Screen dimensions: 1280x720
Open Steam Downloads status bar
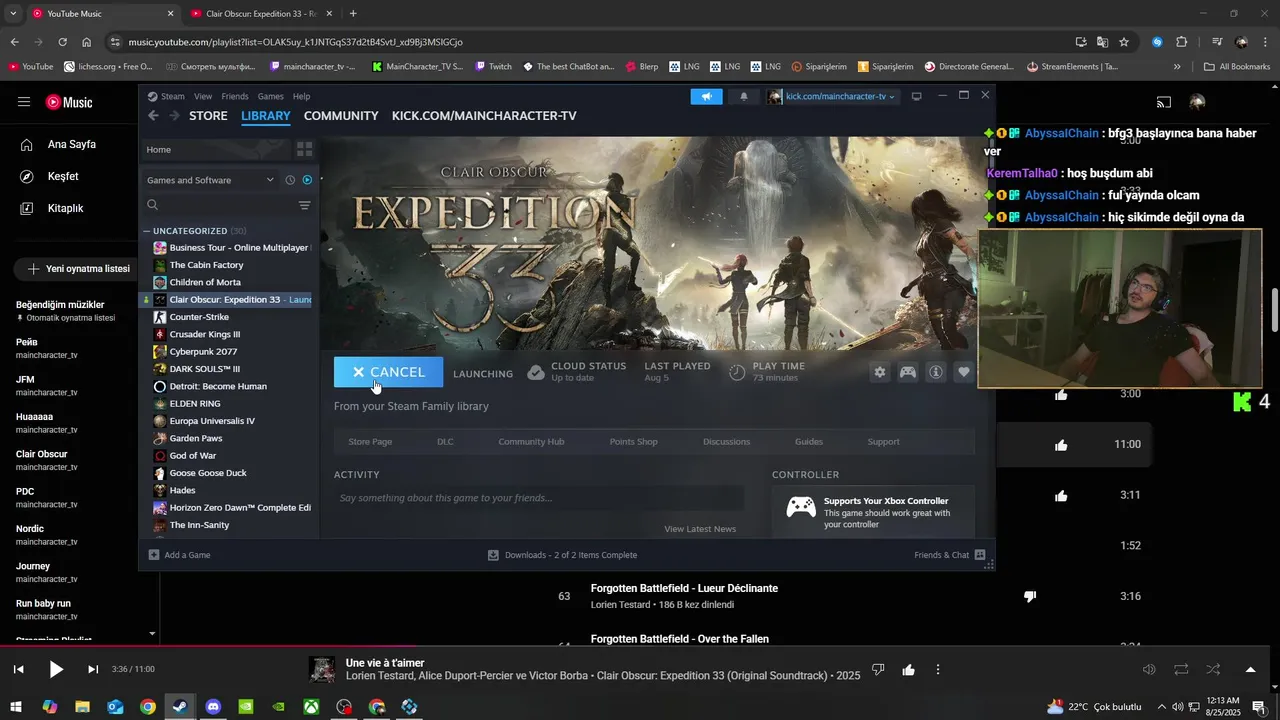[x=562, y=555]
